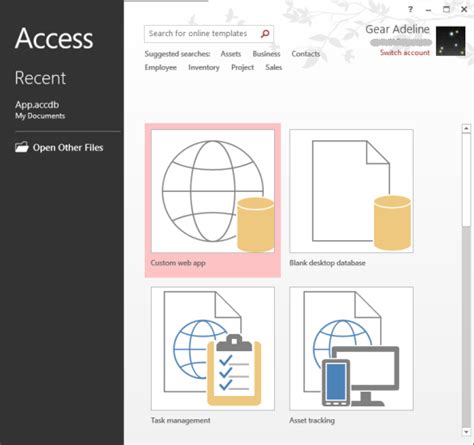Image resolution: width=474 pixels, height=445 pixels.
Task: Click the Sales suggested search
Action: pos(274,68)
